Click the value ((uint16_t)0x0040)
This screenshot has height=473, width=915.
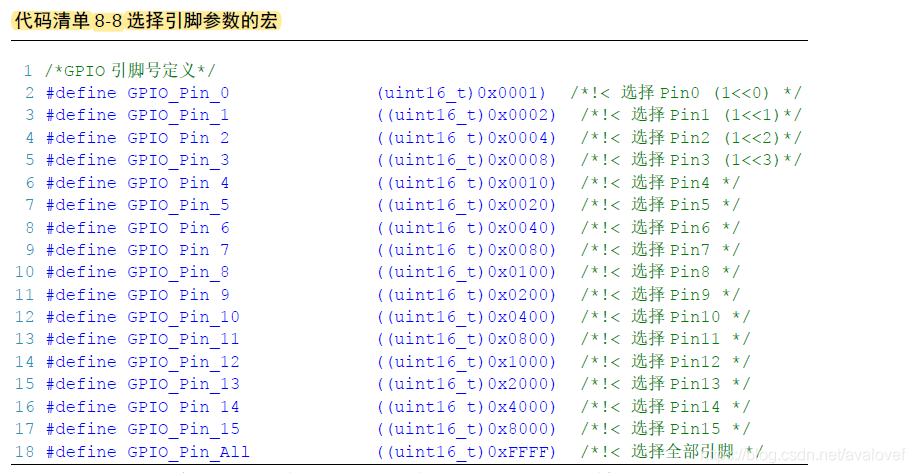(467, 228)
